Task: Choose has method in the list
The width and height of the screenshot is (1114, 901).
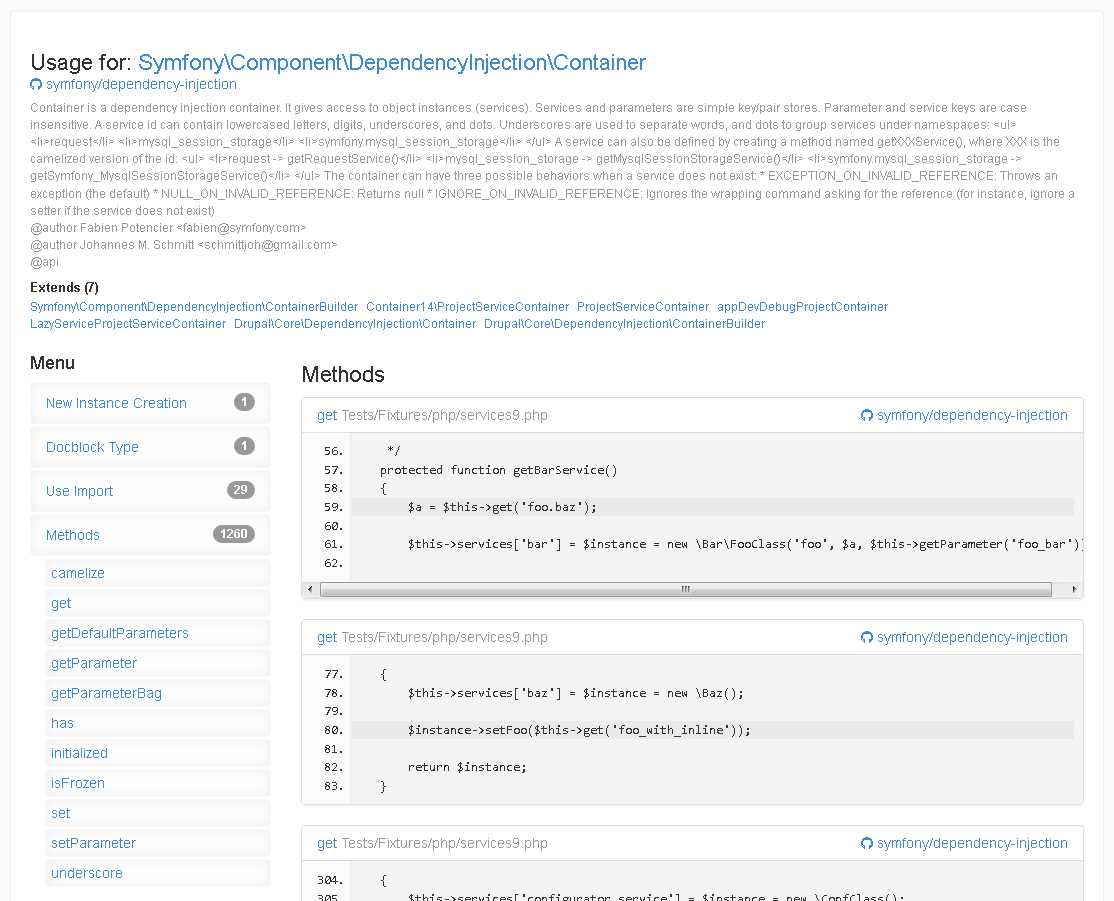Action: 158,723
